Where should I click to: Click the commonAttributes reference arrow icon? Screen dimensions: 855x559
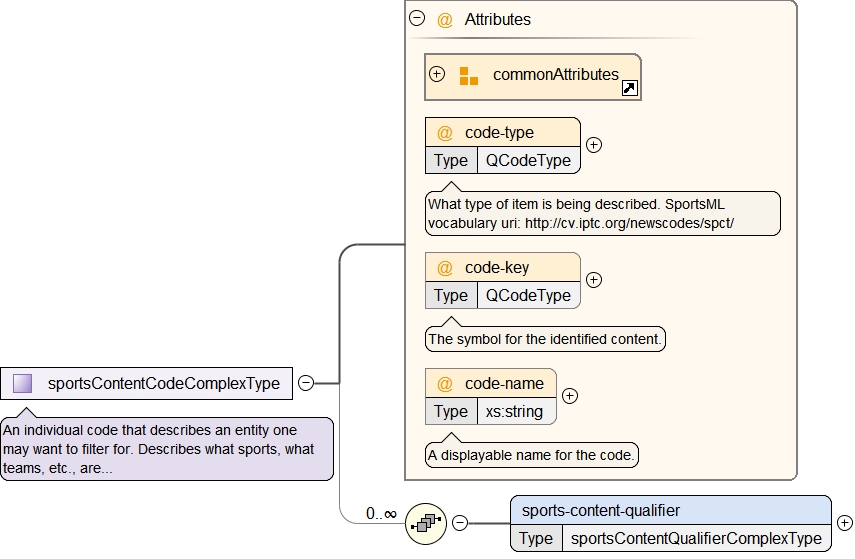click(629, 89)
